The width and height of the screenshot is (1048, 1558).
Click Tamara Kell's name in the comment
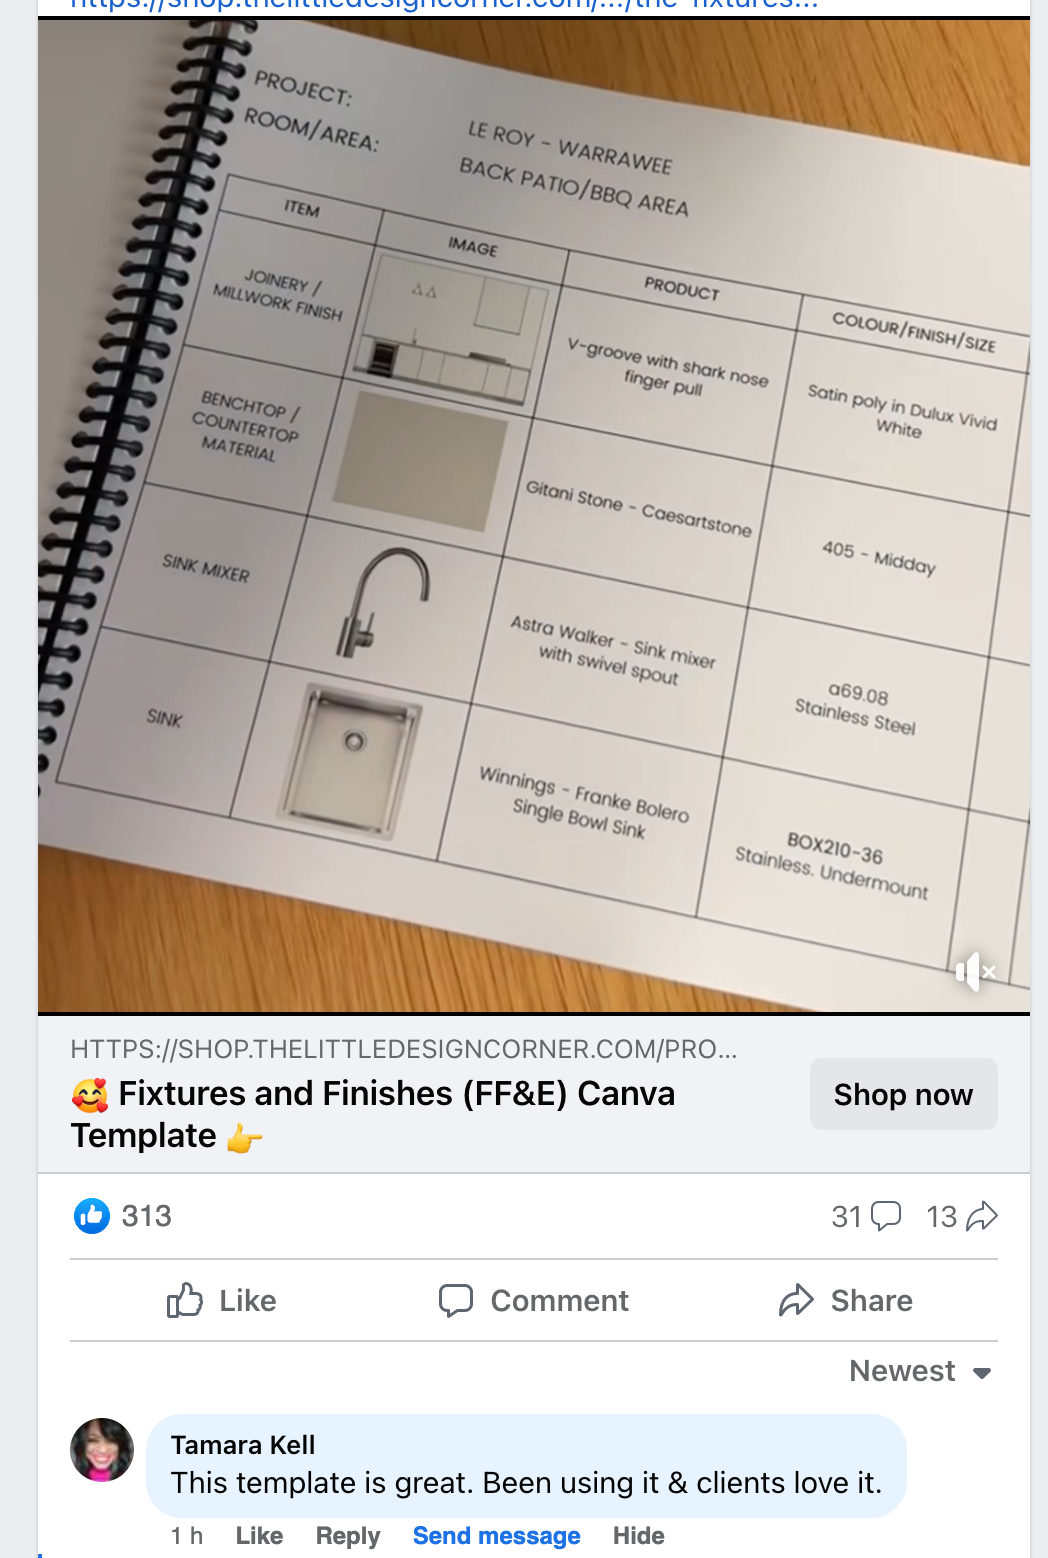click(243, 1445)
